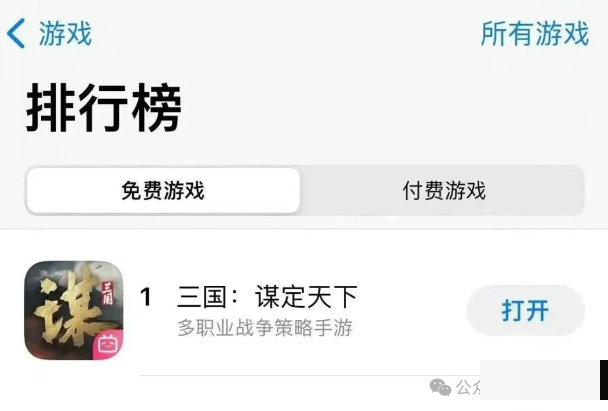Viewport: 608px width, 411px height.
Task: Tap the blue back chevron arrow
Action: coord(16,33)
